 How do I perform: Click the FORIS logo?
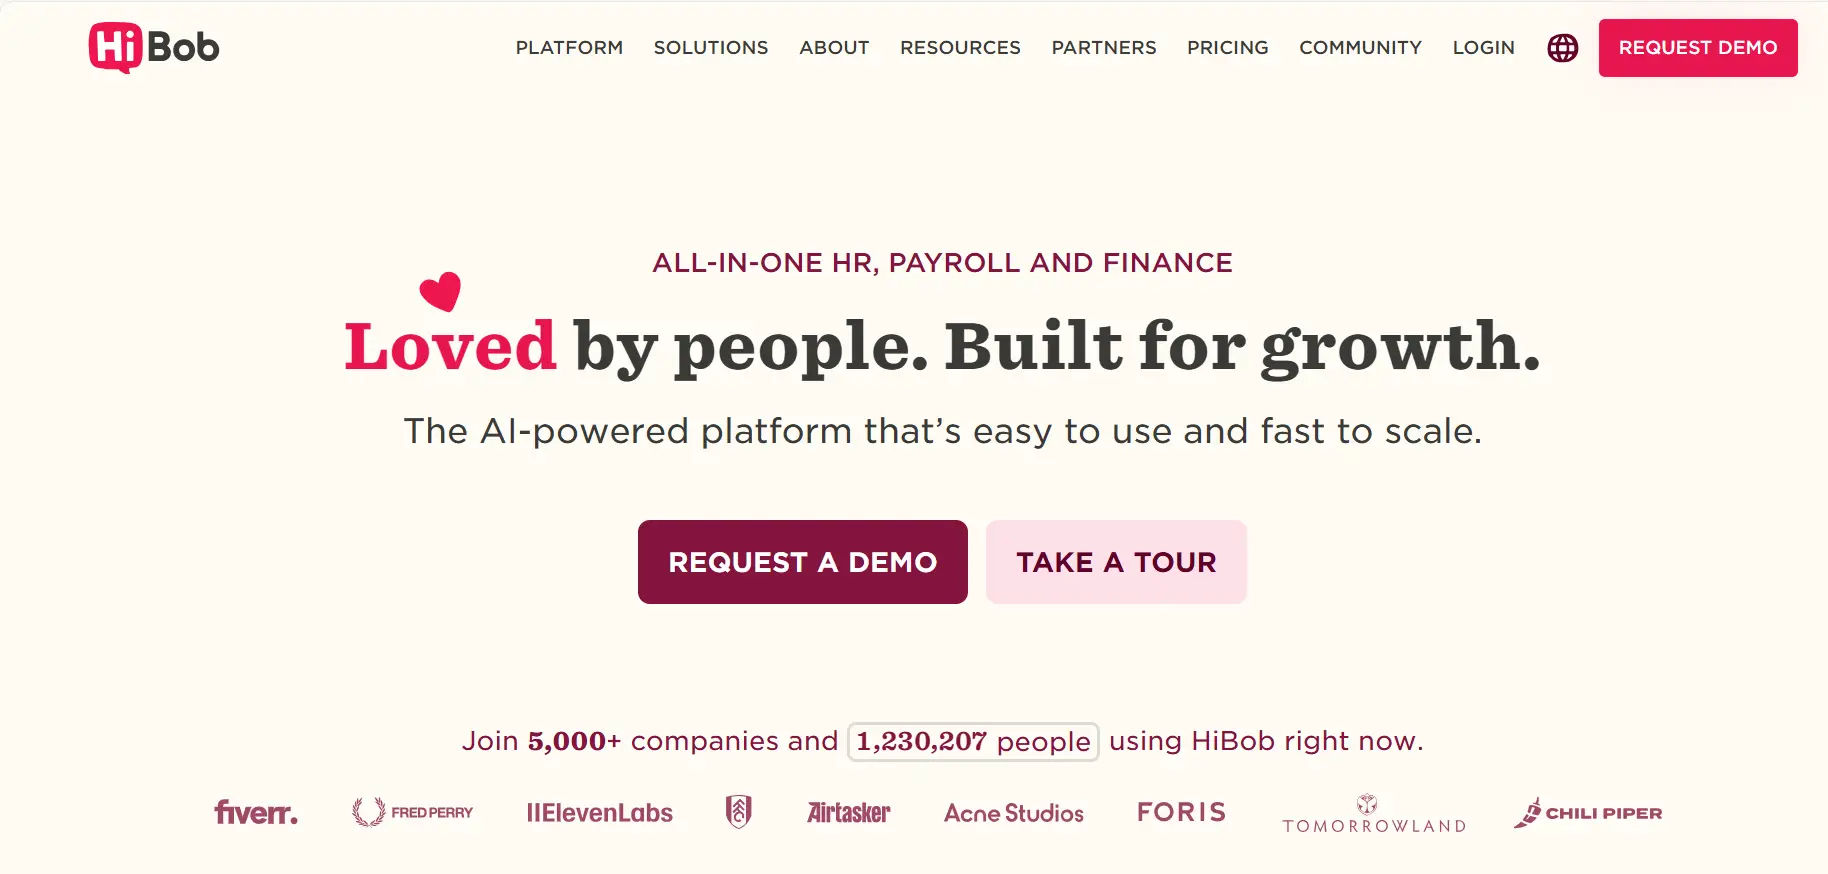pyautogui.click(x=1181, y=811)
